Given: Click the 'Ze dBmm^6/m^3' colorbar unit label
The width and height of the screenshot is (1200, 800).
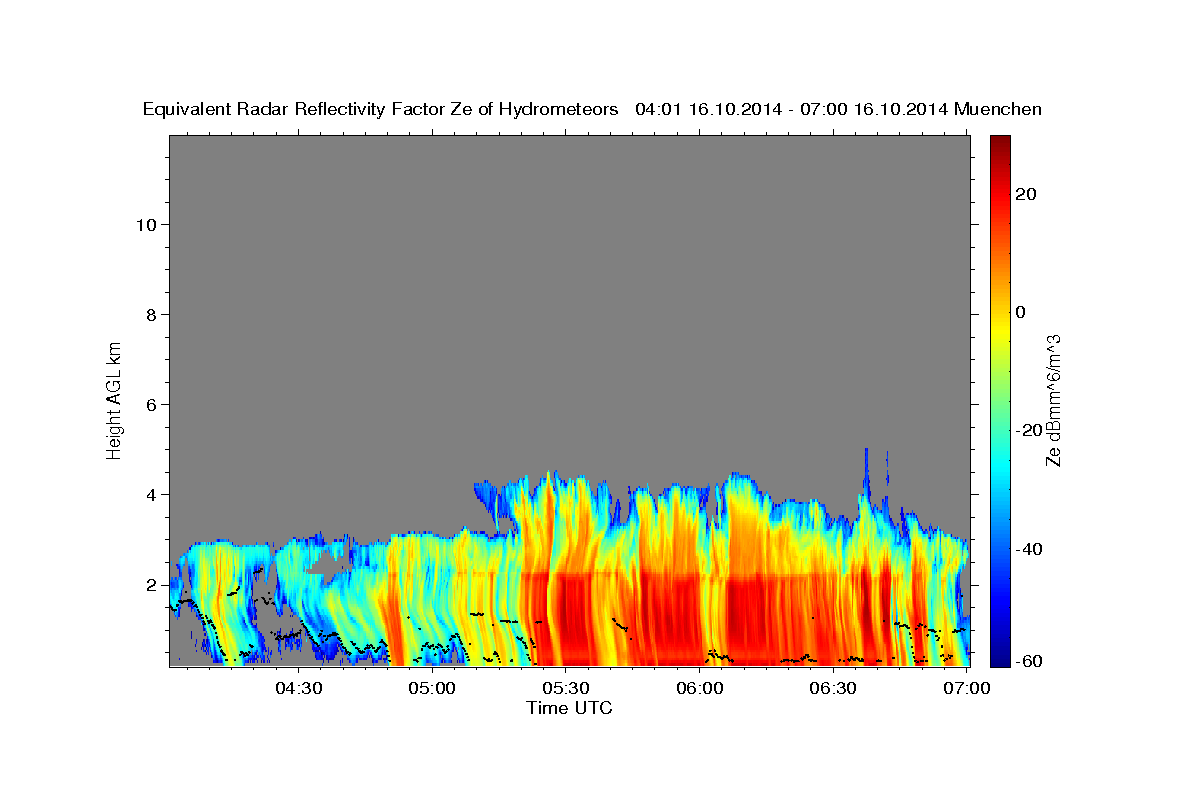Looking at the screenshot, I should coord(1053,400).
